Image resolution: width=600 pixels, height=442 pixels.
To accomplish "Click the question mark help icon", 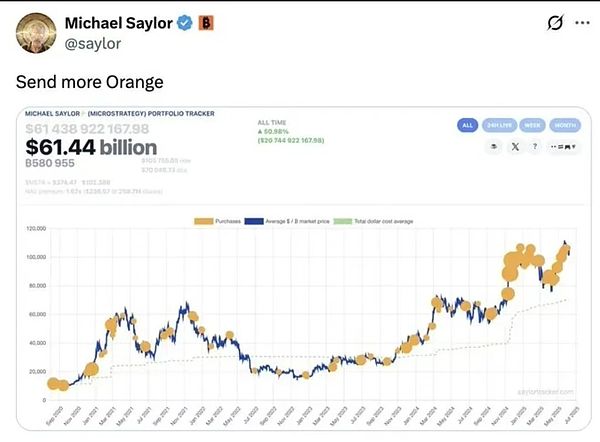I will pos(536,146).
